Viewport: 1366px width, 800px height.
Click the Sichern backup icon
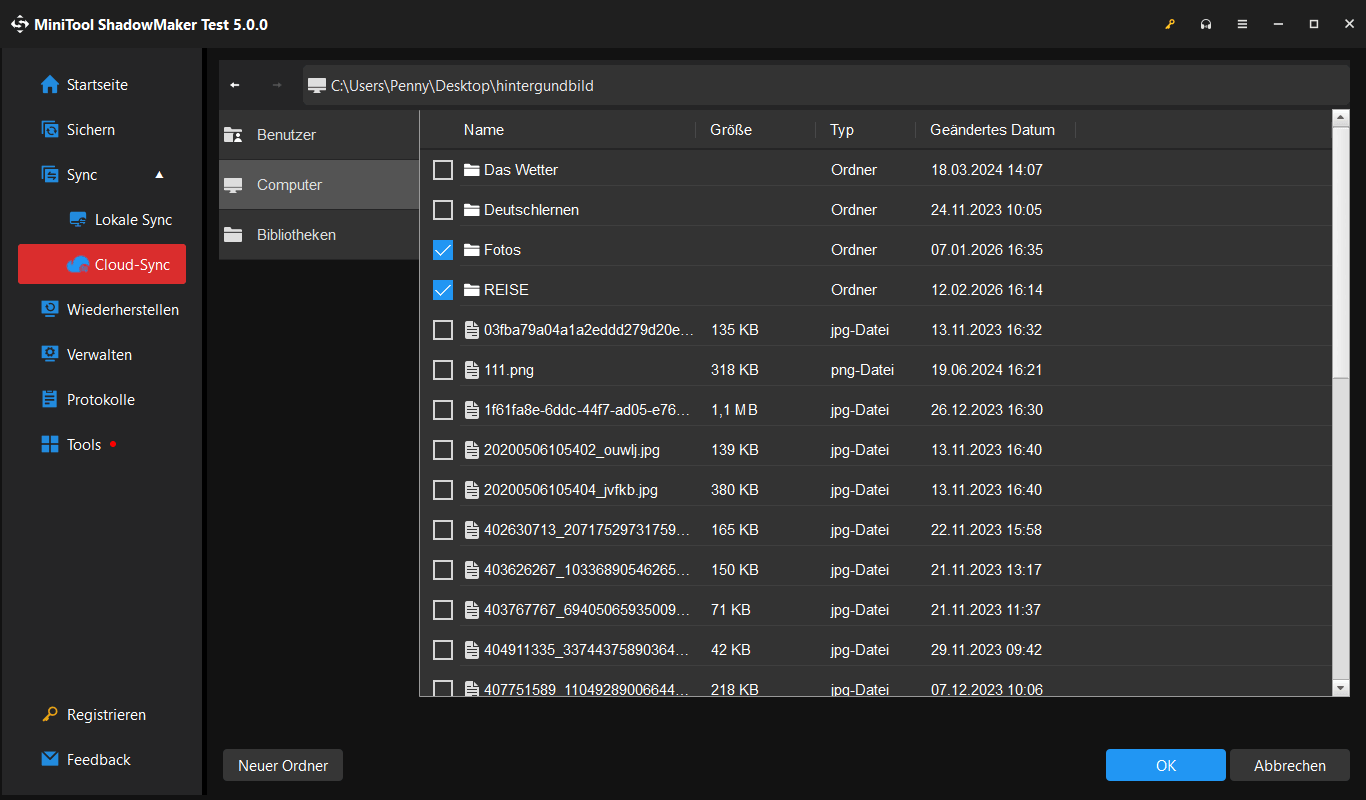coord(50,130)
